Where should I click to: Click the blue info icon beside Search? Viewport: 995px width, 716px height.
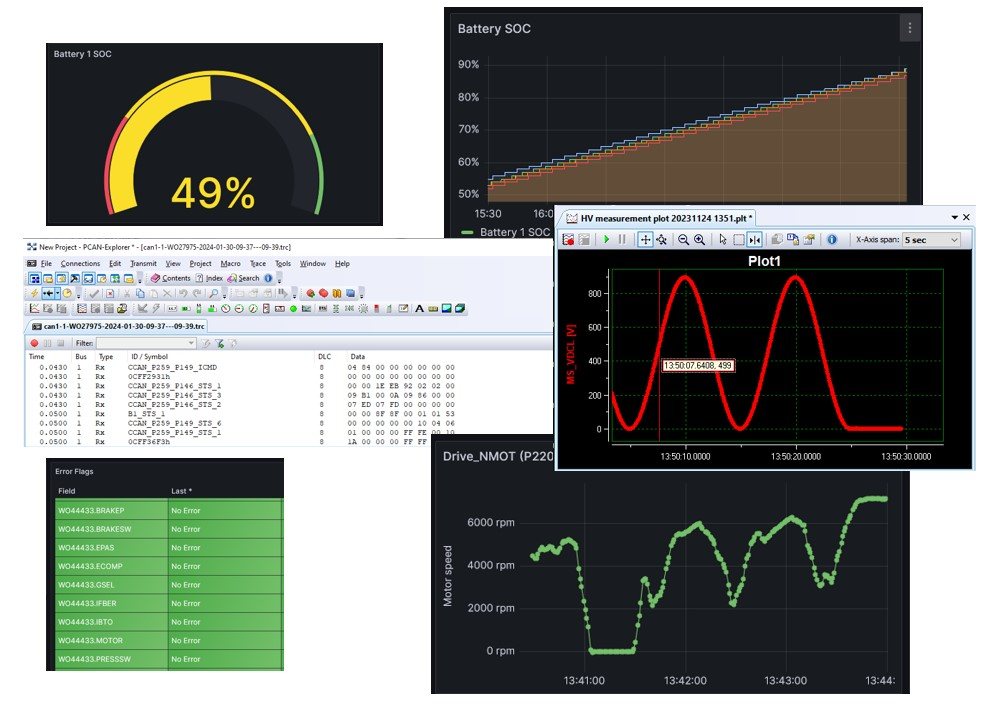click(x=268, y=278)
